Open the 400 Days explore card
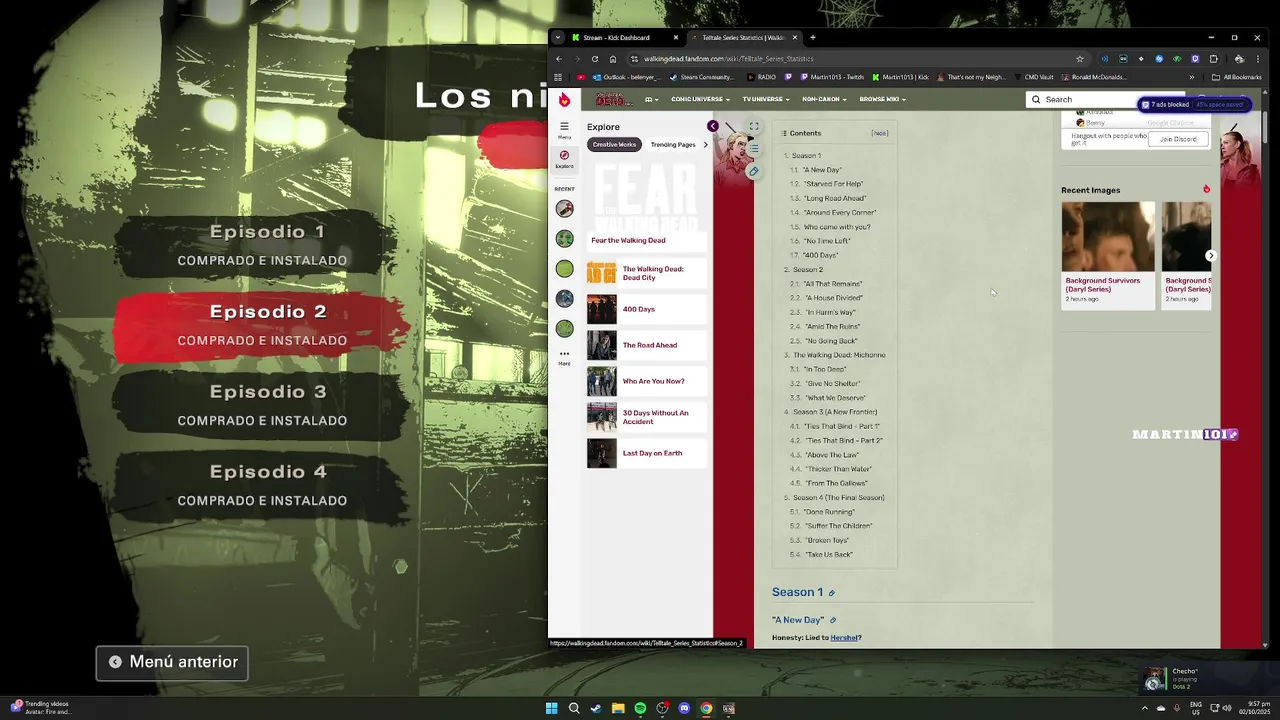This screenshot has width=1280, height=720. point(646,309)
